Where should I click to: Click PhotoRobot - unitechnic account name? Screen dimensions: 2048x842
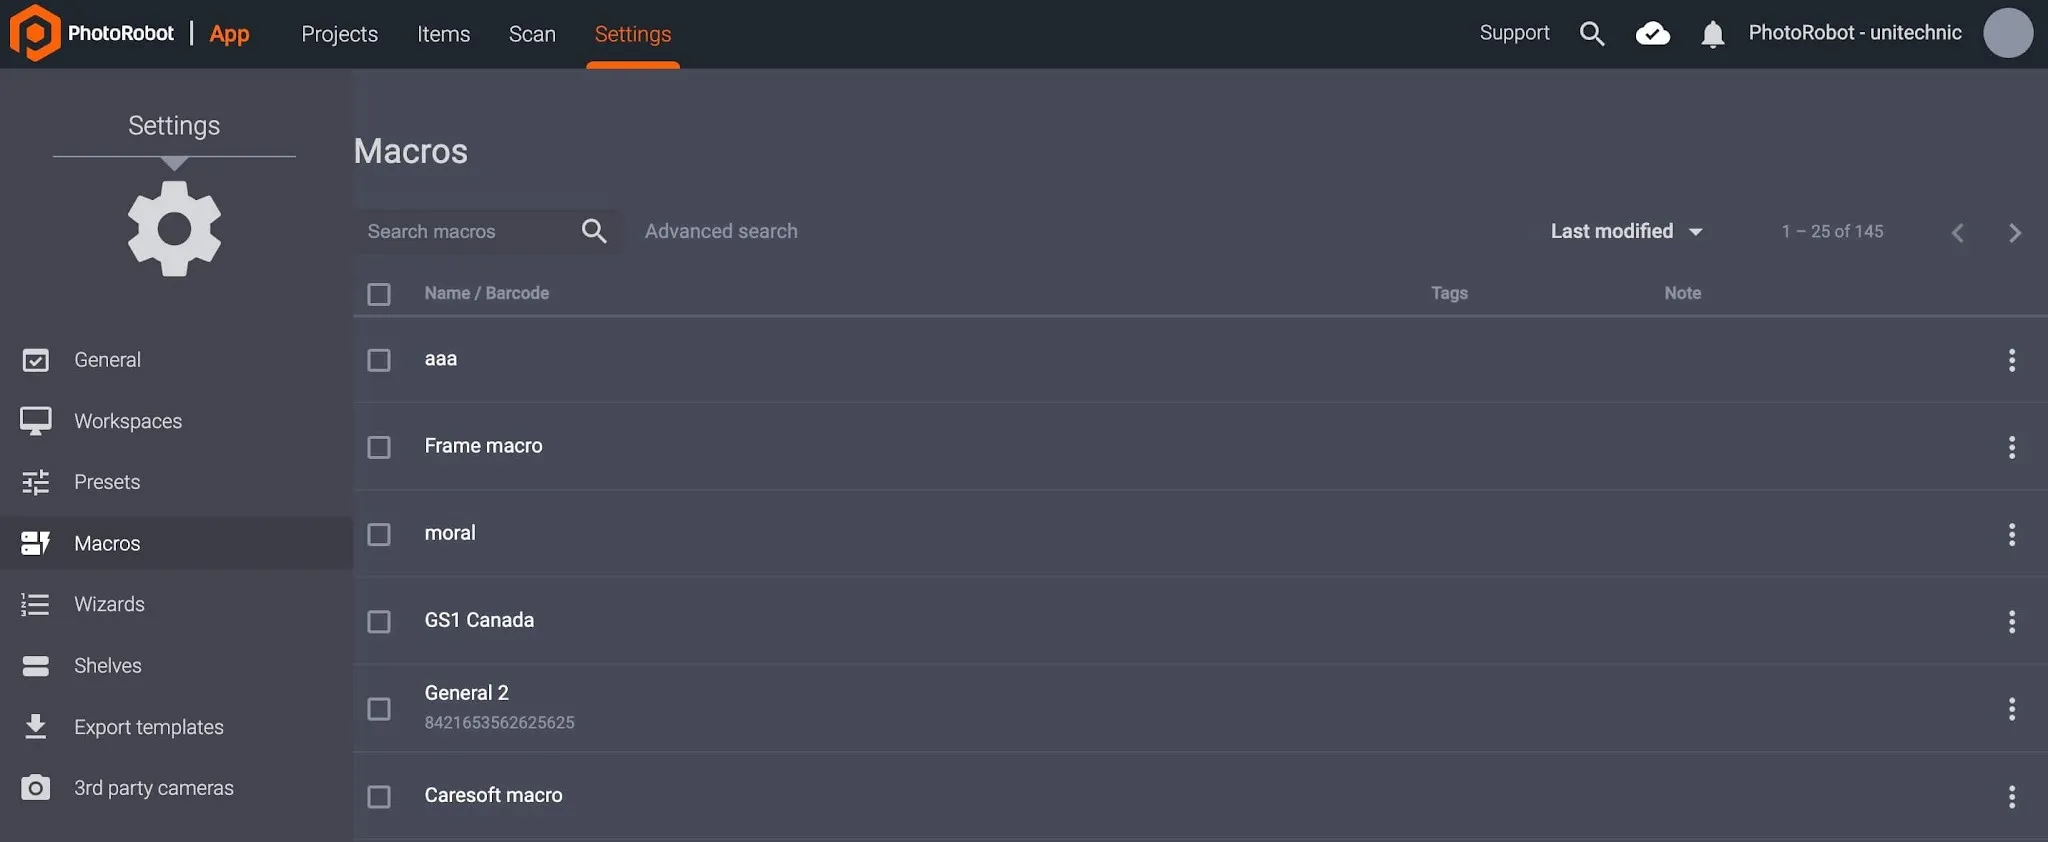click(1855, 33)
